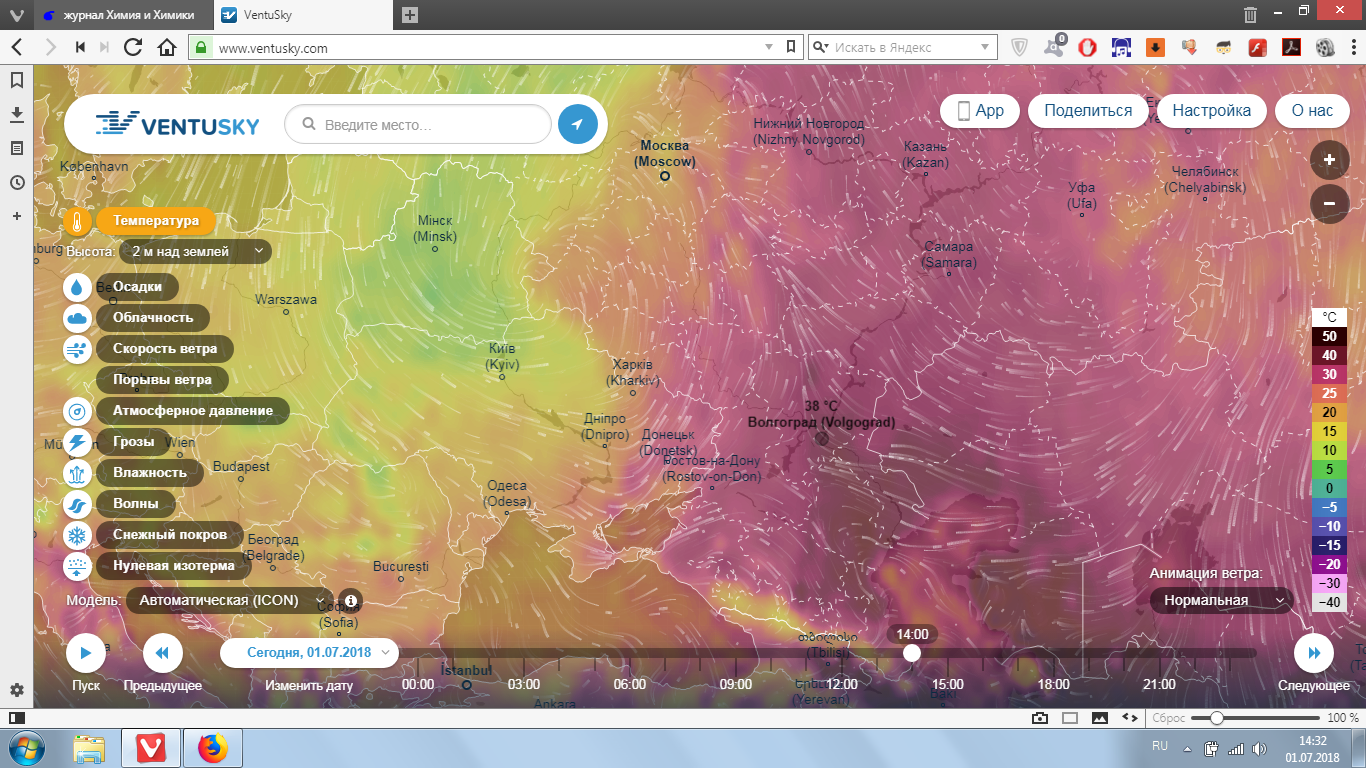Open the О нас page
1366x768 pixels.
click(1312, 111)
